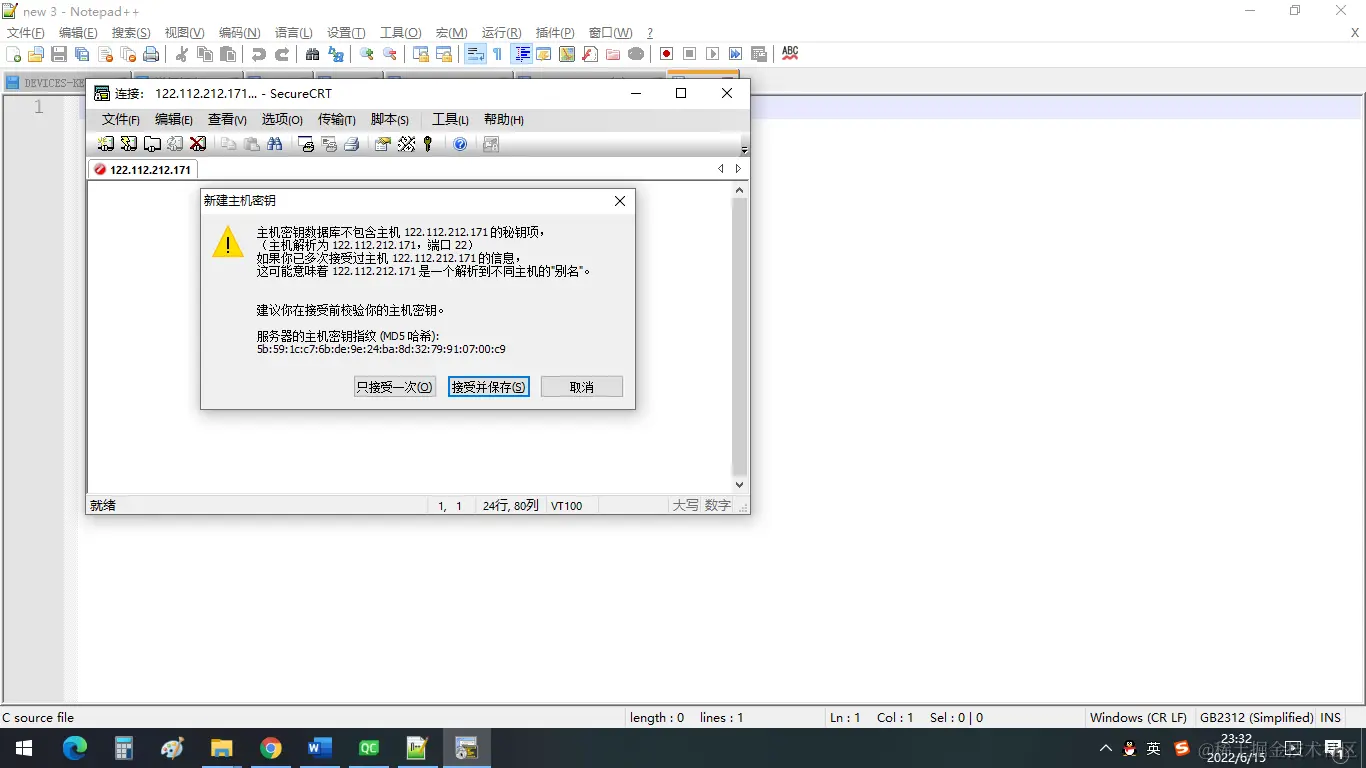Click 取消 button in host key dialog
Image resolution: width=1366 pixels, height=768 pixels.
pyautogui.click(x=582, y=387)
